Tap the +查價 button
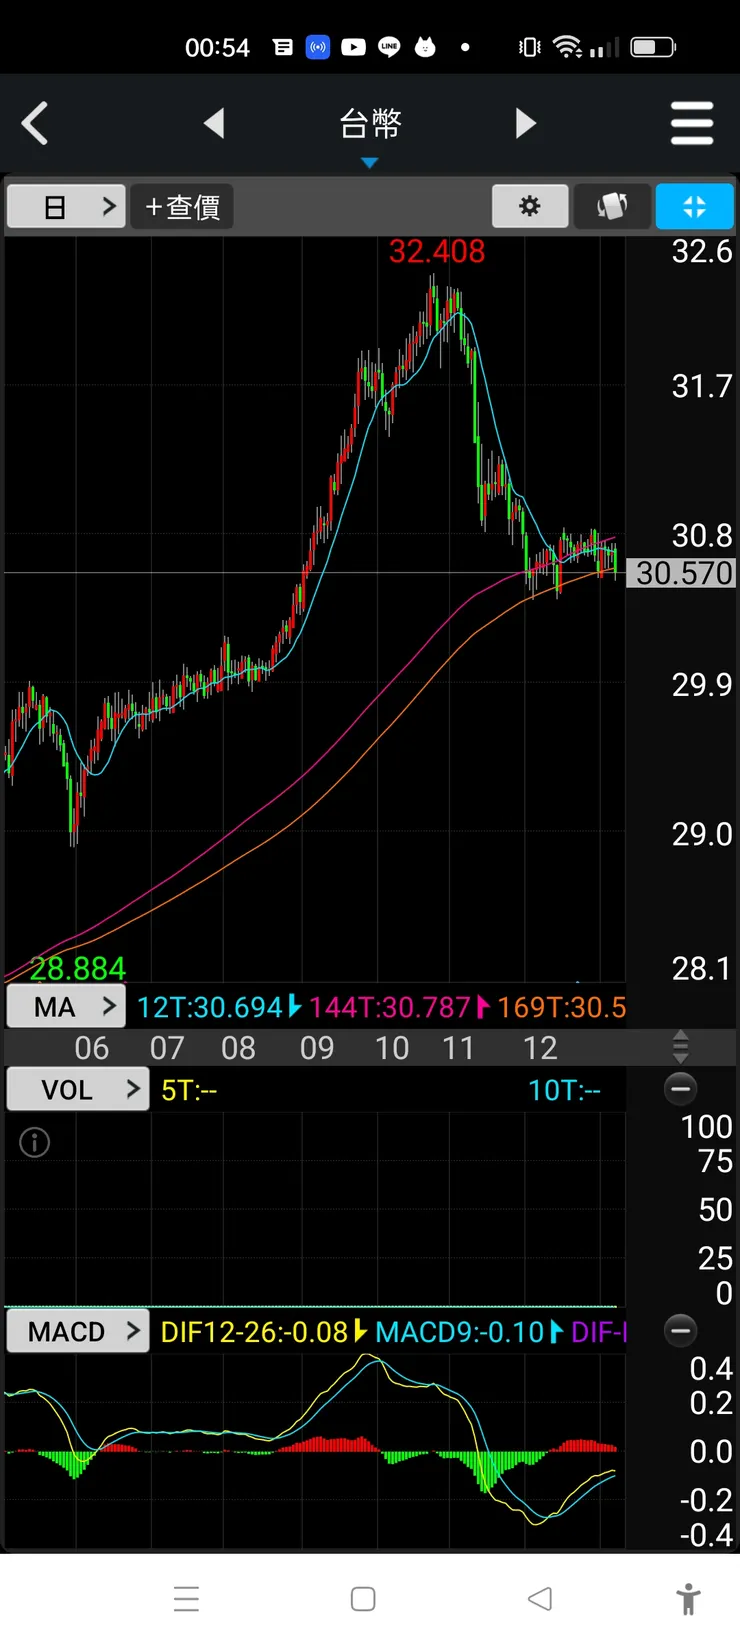 click(182, 207)
